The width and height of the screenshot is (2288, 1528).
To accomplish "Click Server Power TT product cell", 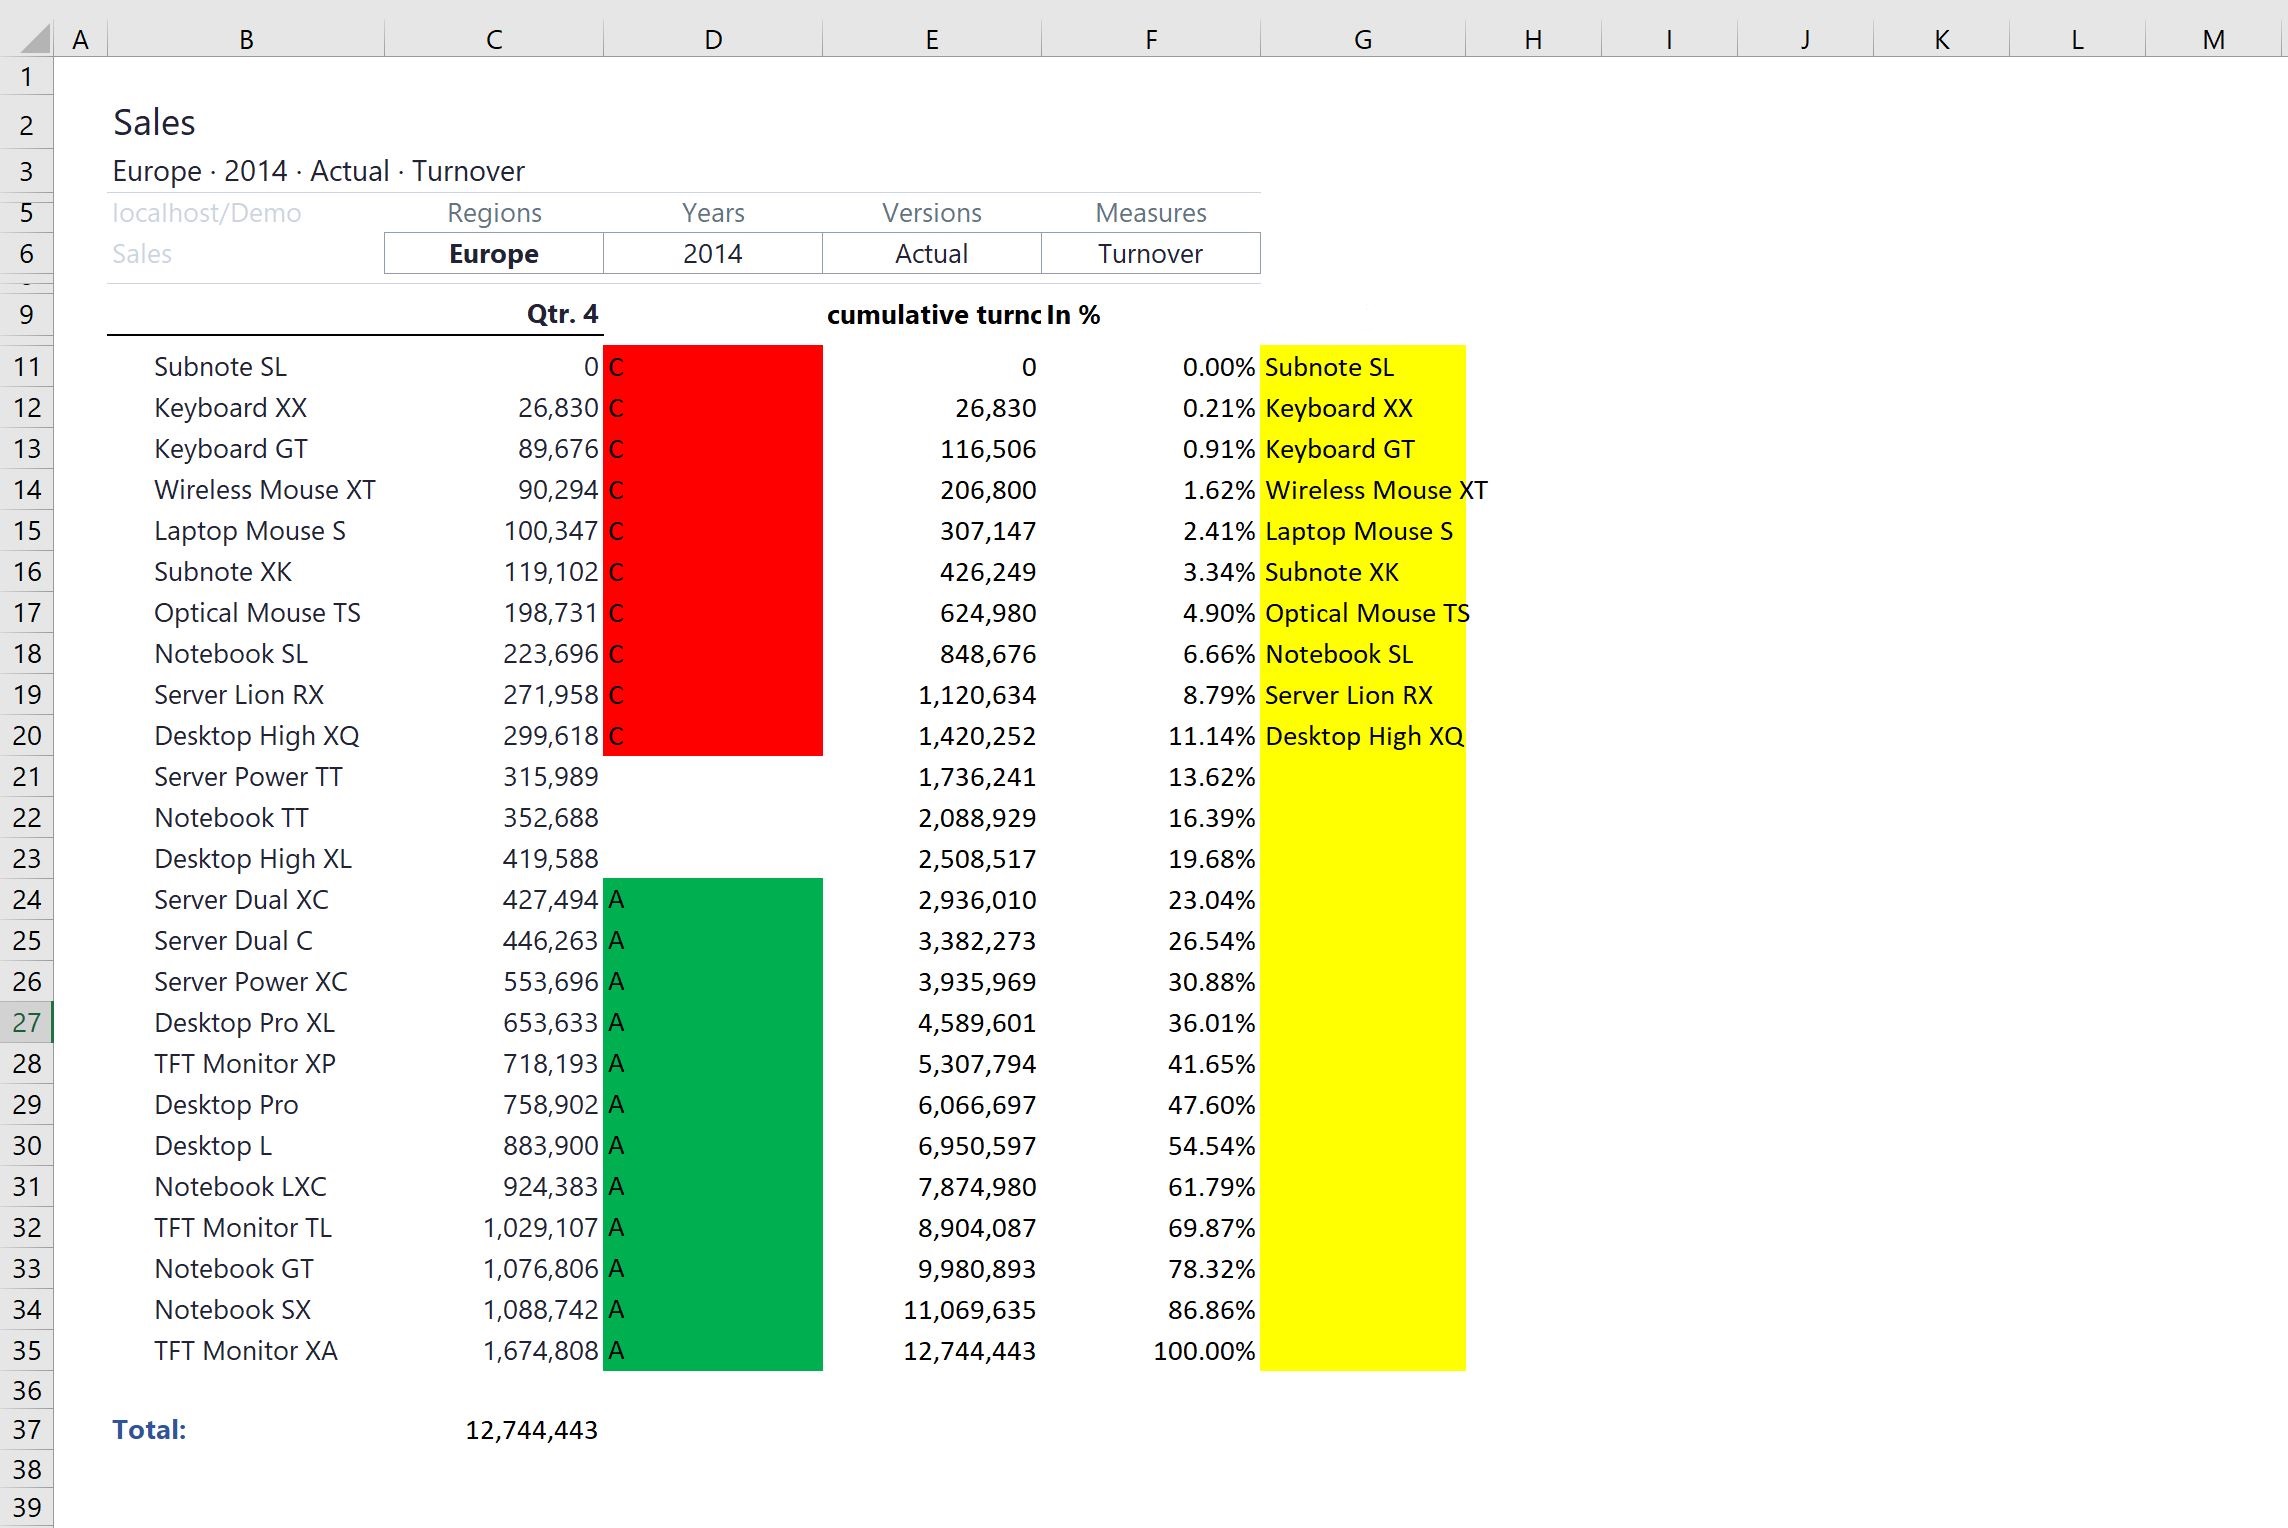I will tap(248, 777).
